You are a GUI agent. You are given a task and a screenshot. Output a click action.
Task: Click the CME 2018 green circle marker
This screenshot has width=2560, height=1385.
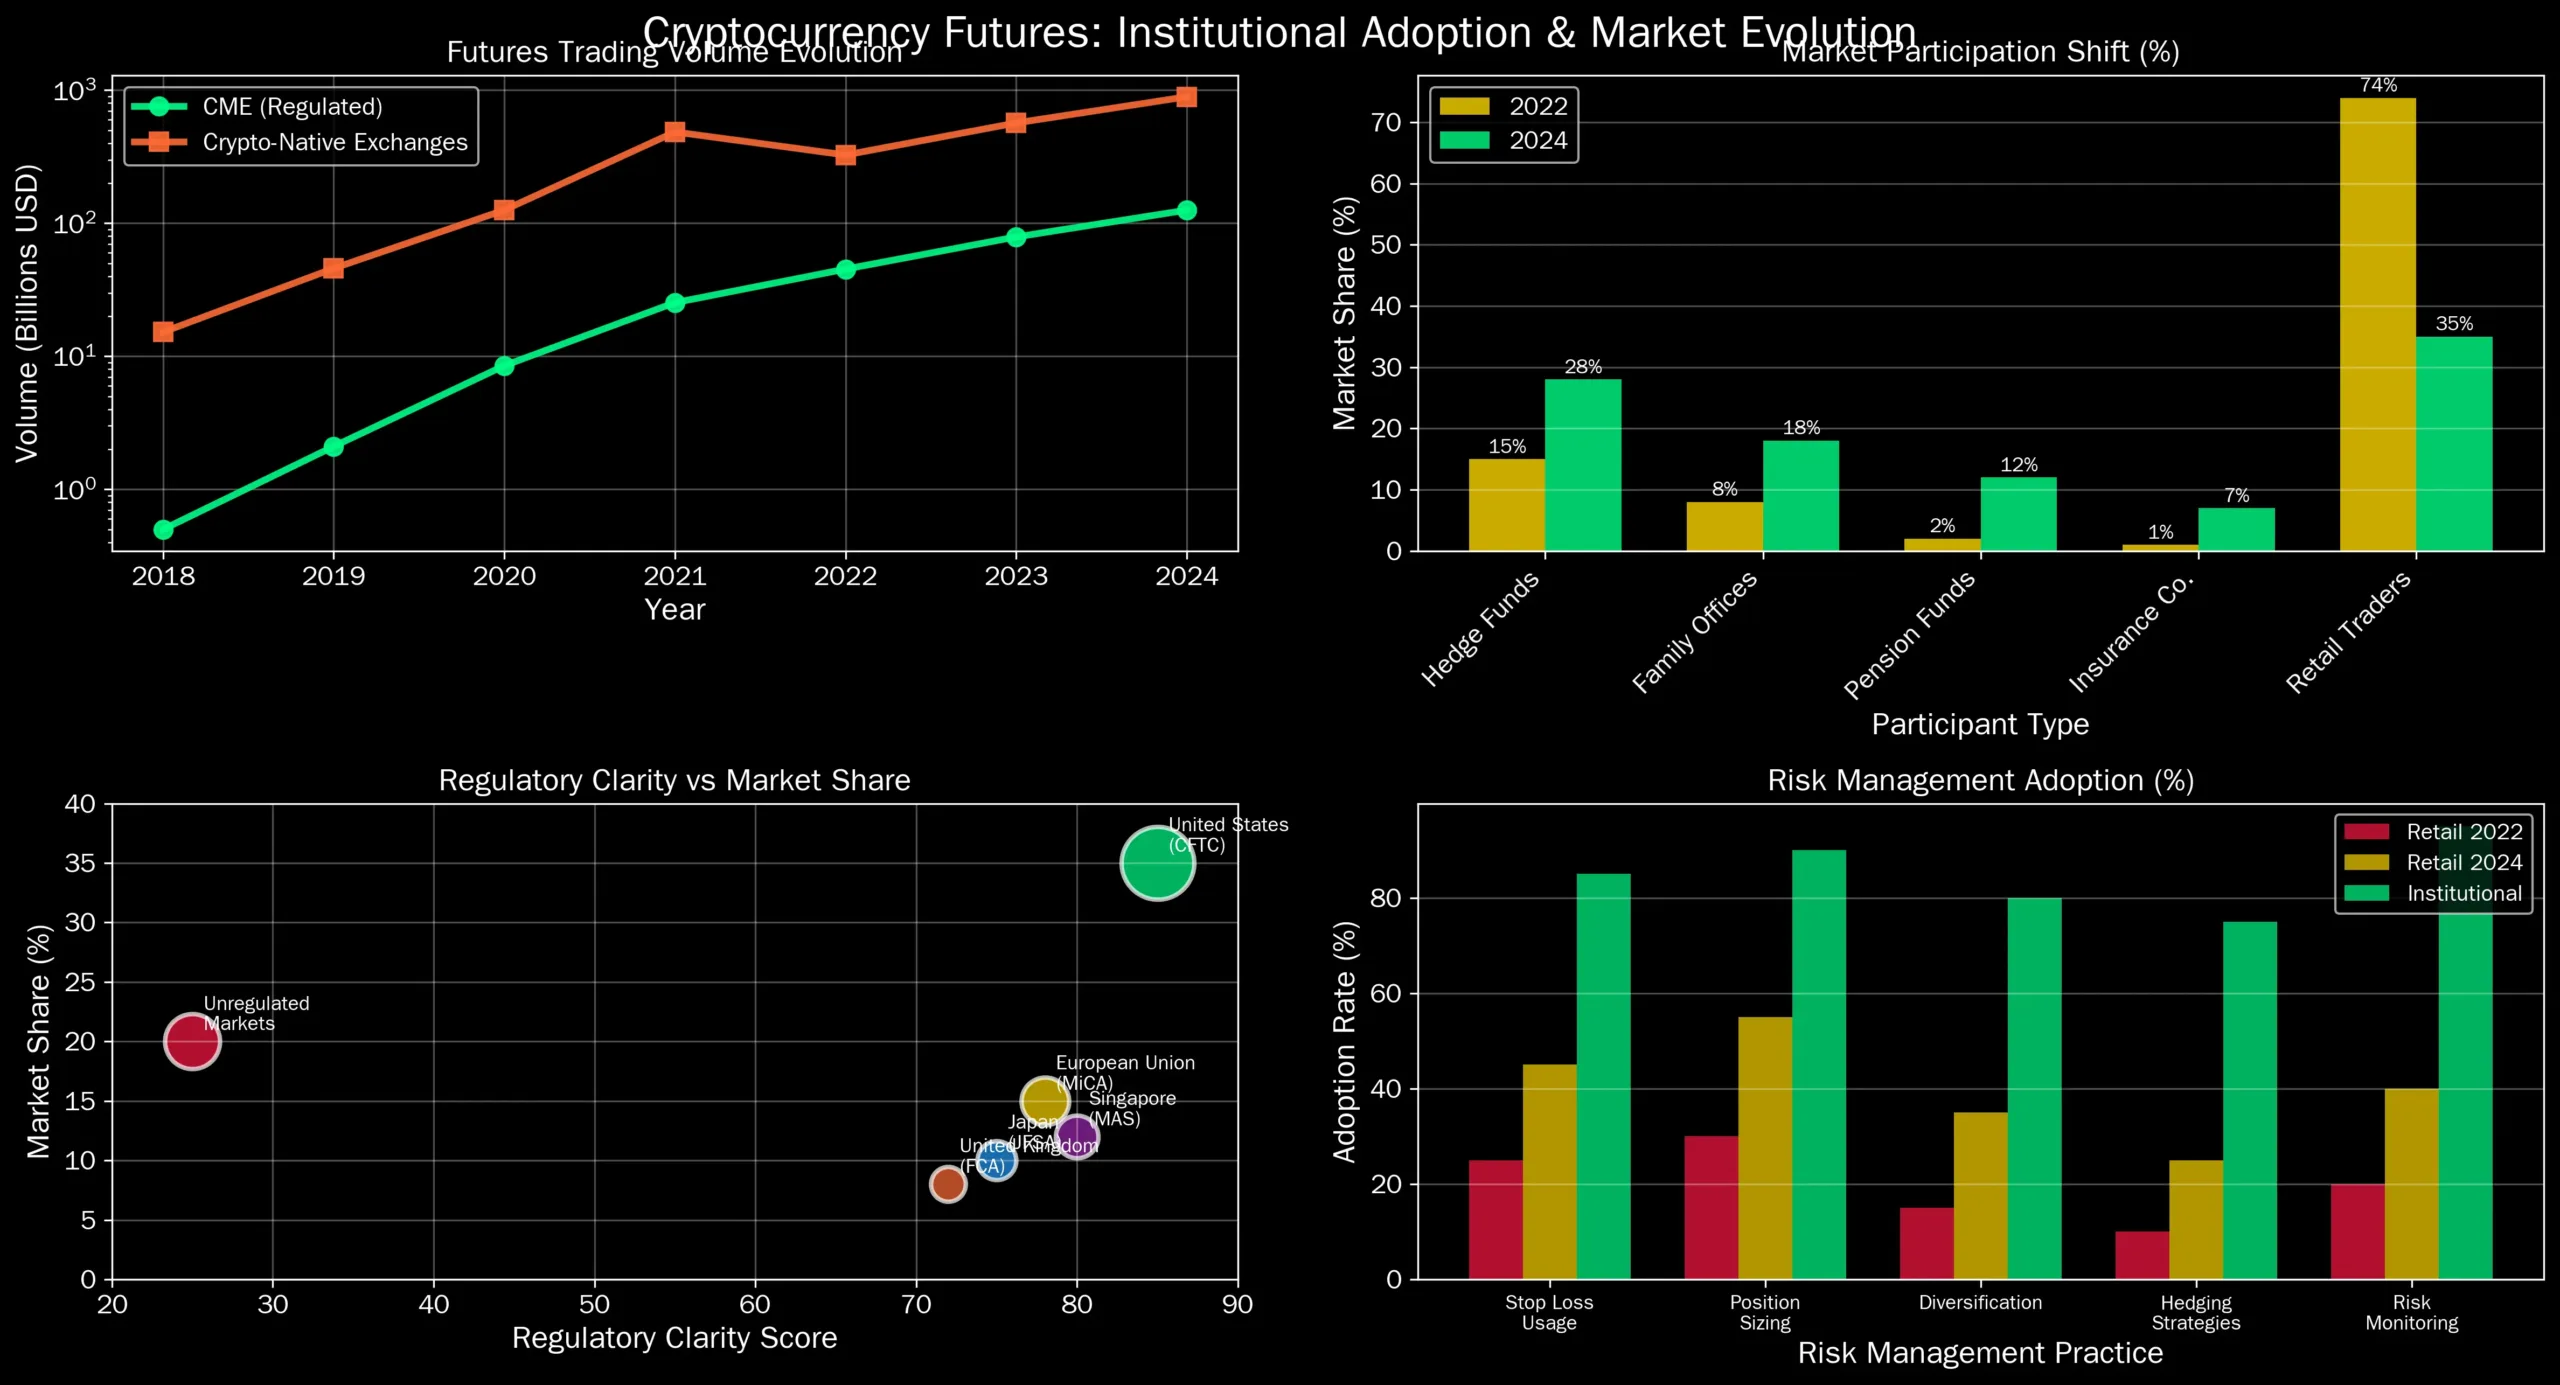163,530
